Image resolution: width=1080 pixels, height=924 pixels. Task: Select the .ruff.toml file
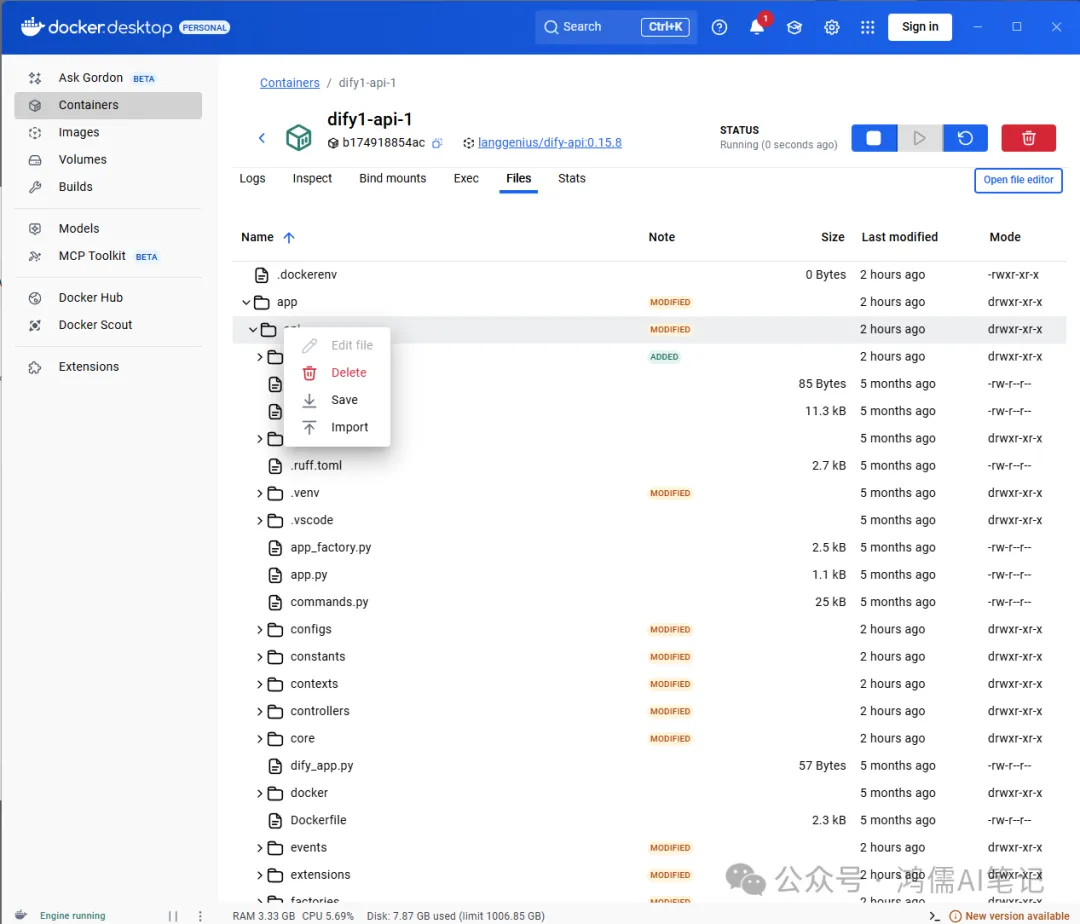[x=316, y=466]
